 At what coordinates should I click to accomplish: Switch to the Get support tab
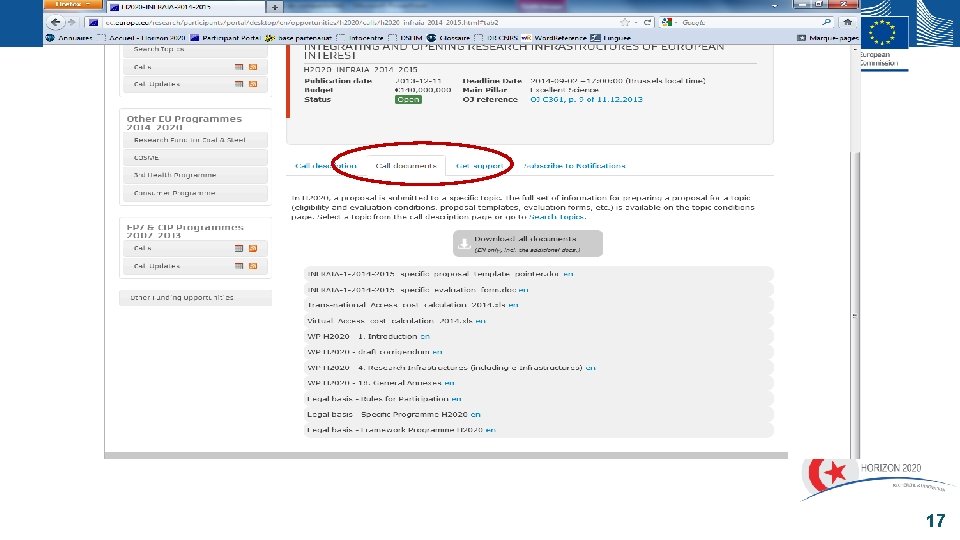click(479, 166)
